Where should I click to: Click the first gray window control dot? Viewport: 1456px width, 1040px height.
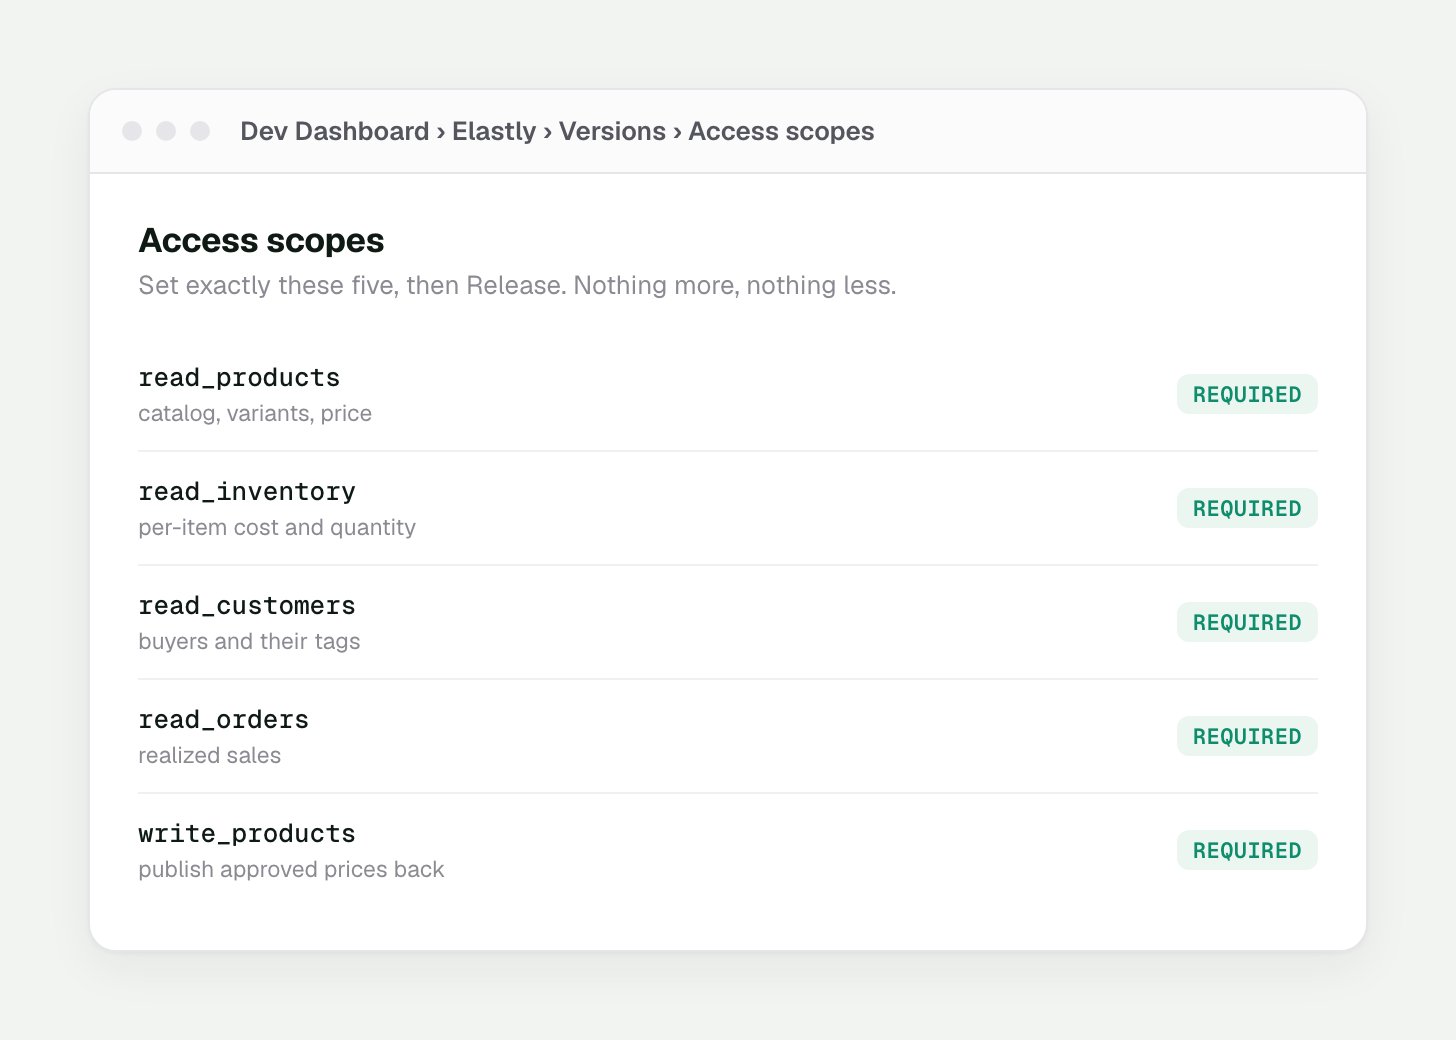(x=132, y=131)
